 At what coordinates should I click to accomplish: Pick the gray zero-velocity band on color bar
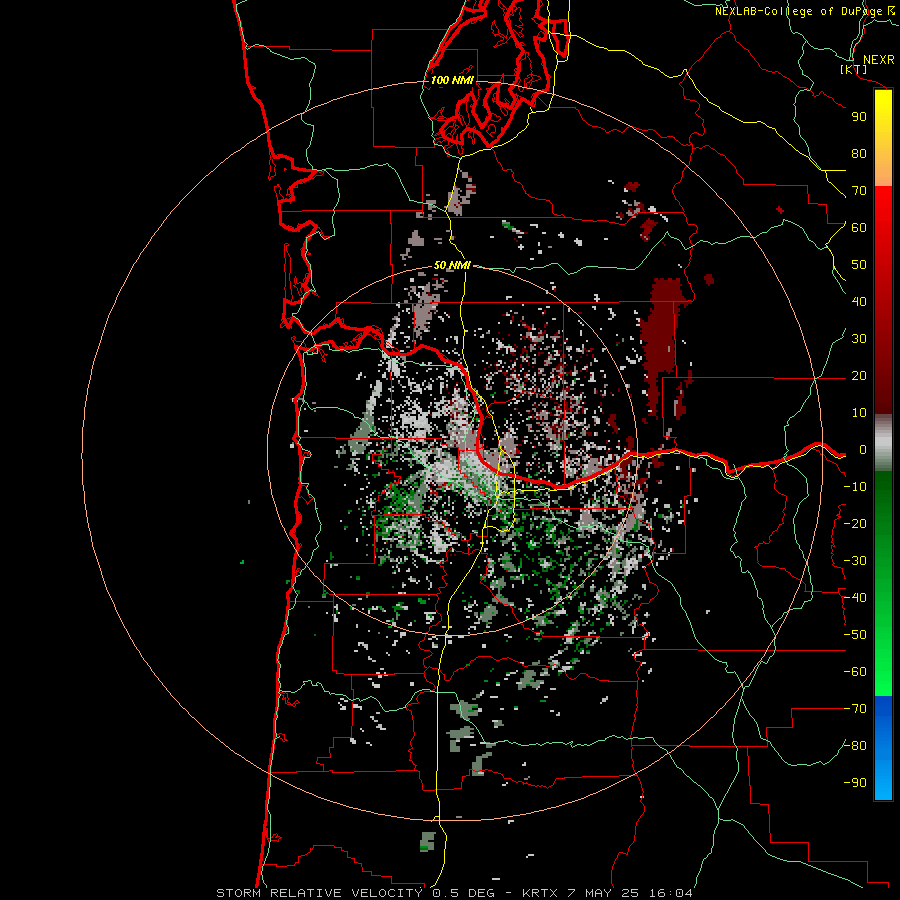click(883, 442)
